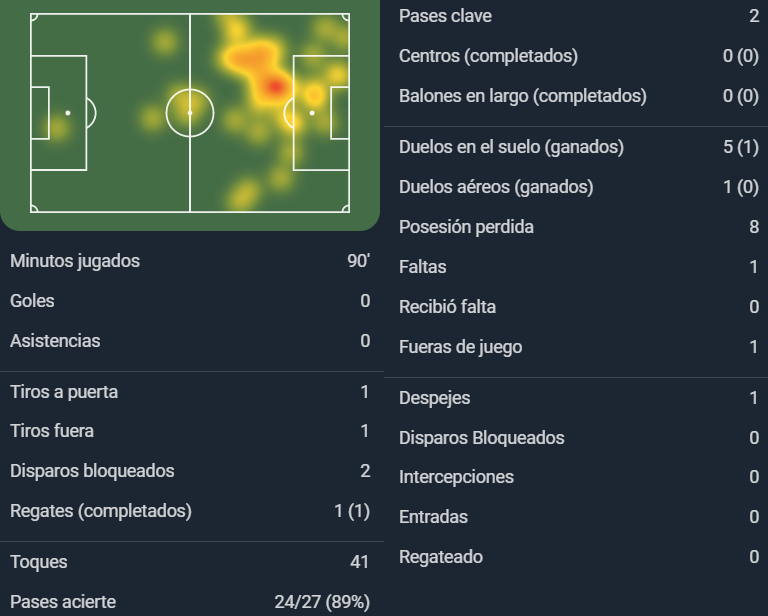Select the Tiros fuera stat
This screenshot has height=616, width=768.
click(x=190, y=431)
